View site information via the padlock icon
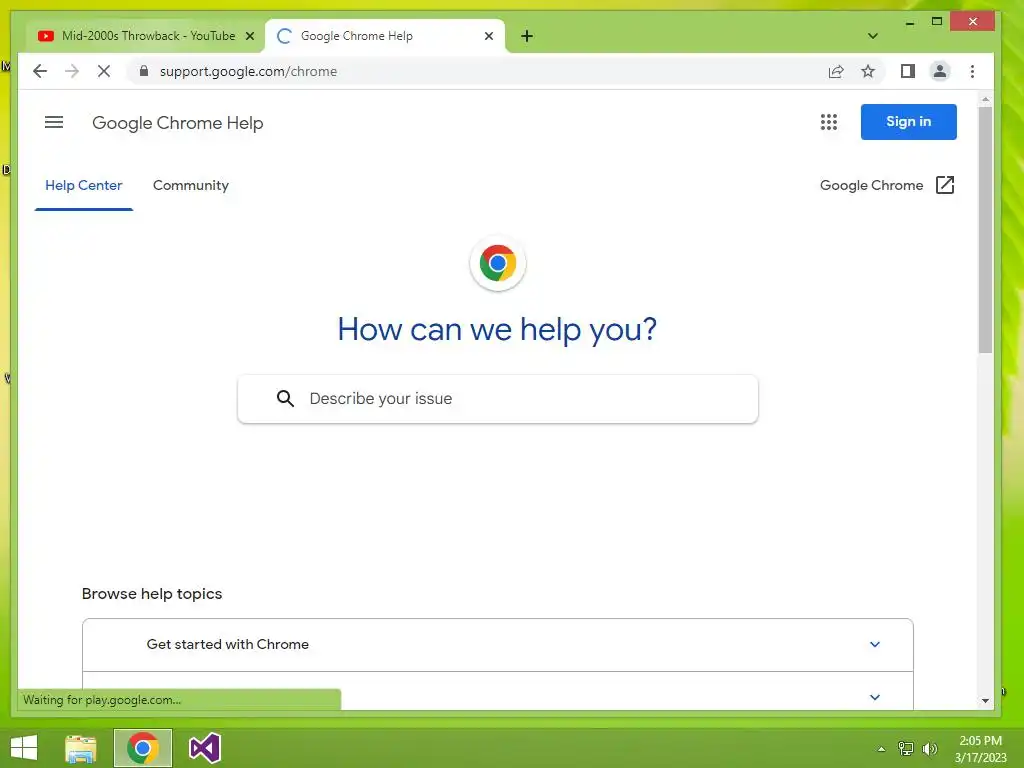The image size is (1024, 768). 144,71
